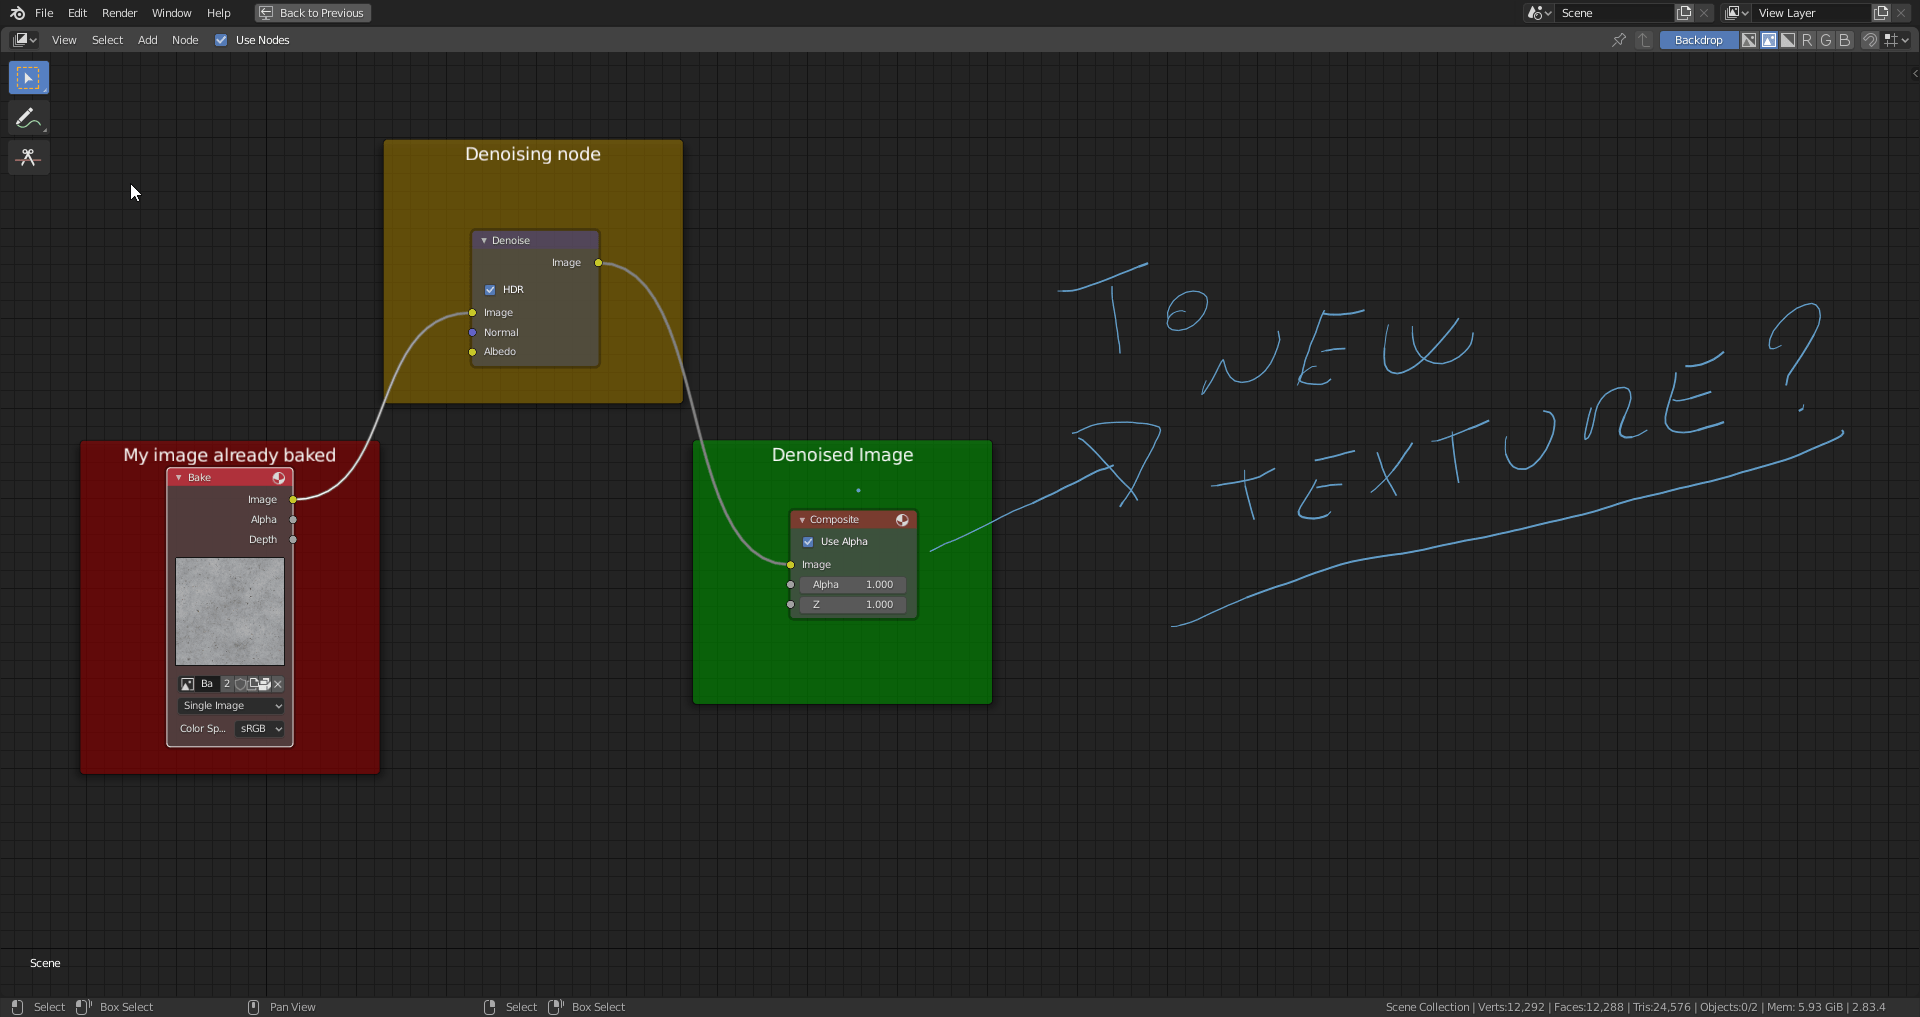Open the Single Image source dropdown

click(230, 706)
